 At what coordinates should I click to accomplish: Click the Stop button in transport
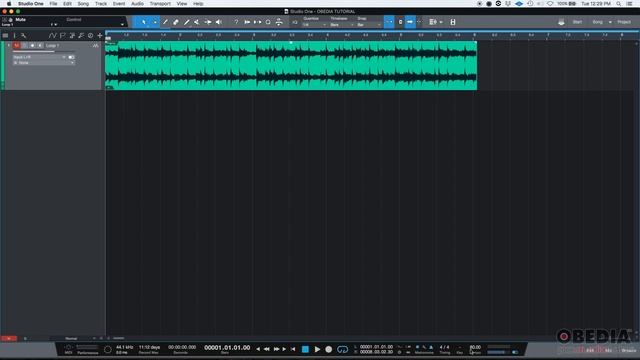tap(305, 349)
